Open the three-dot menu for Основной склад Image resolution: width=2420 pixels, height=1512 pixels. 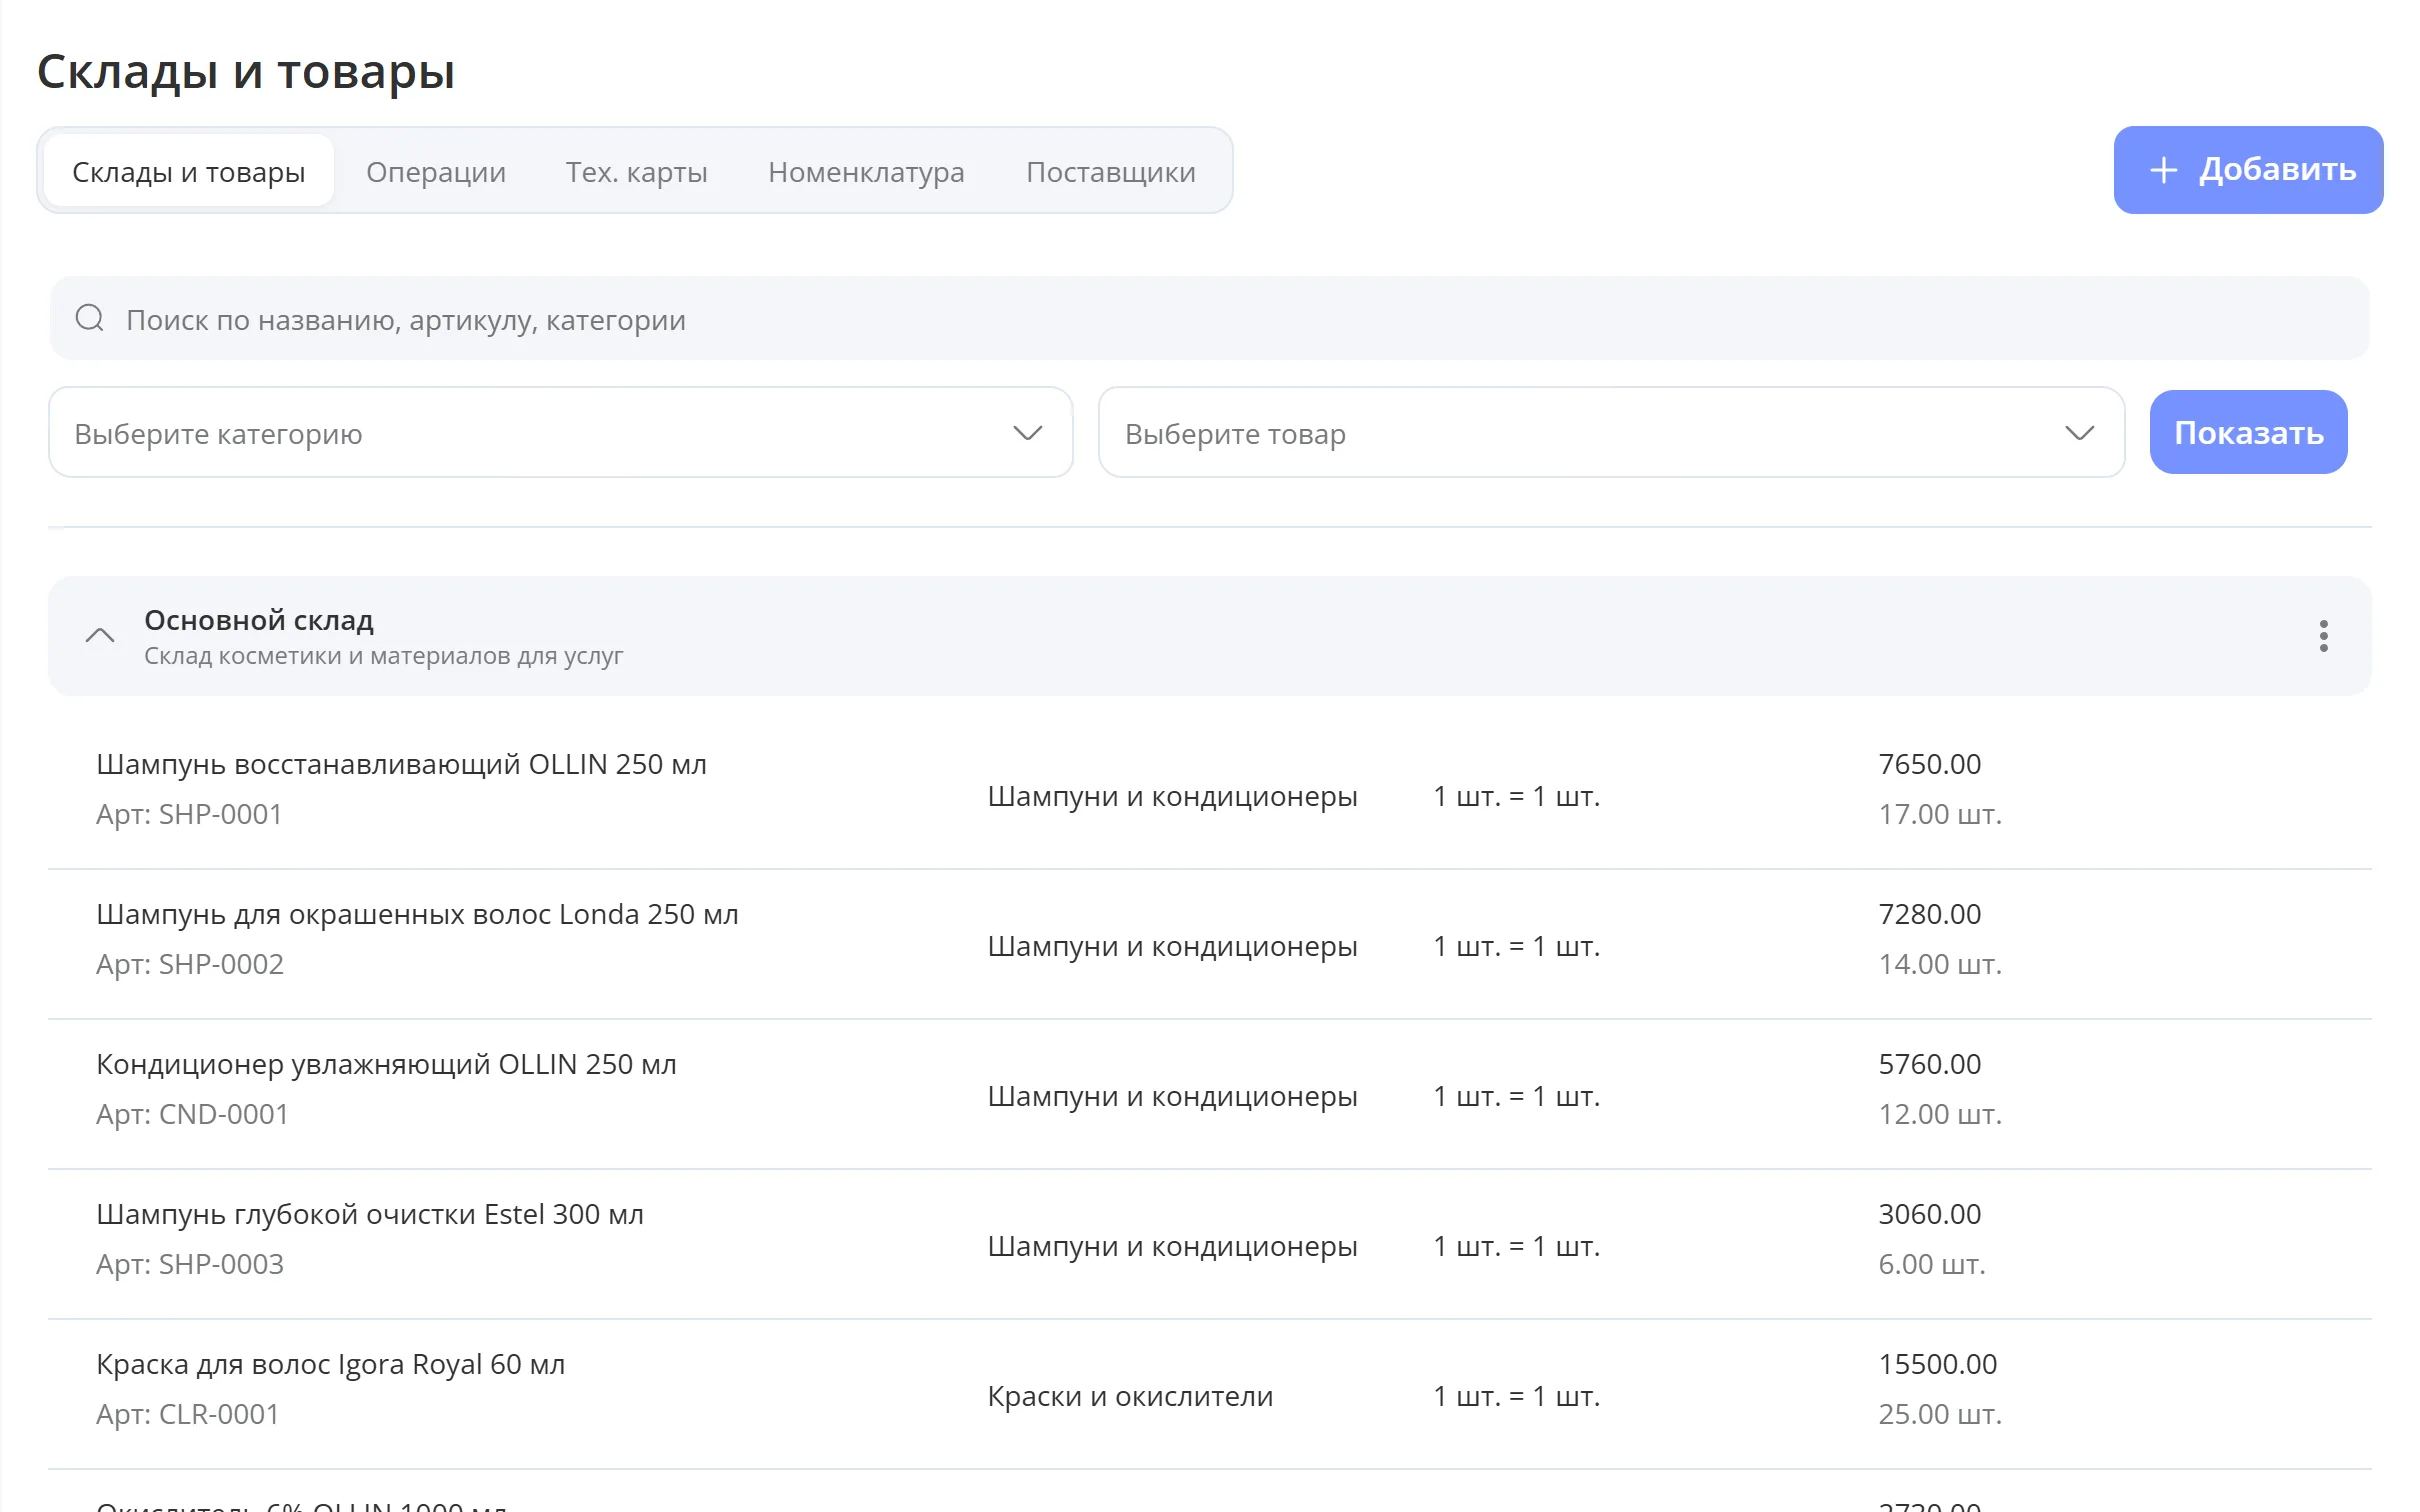(x=2323, y=636)
